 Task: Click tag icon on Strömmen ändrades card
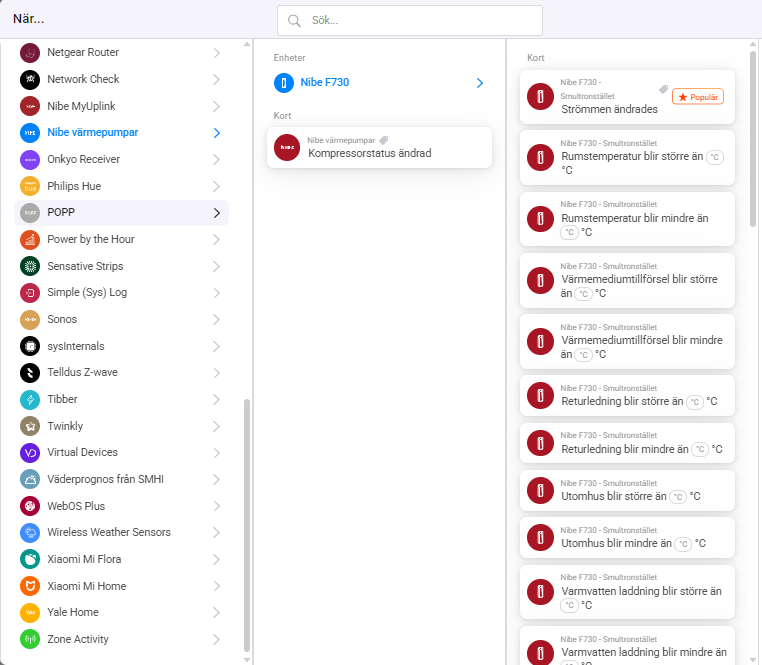(x=663, y=89)
